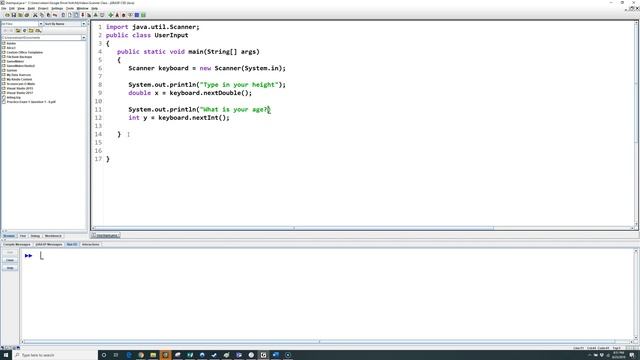The height and width of the screenshot is (360, 640).
Task: Click the blue square toolbar icon
Action: [x=137, y=15]
